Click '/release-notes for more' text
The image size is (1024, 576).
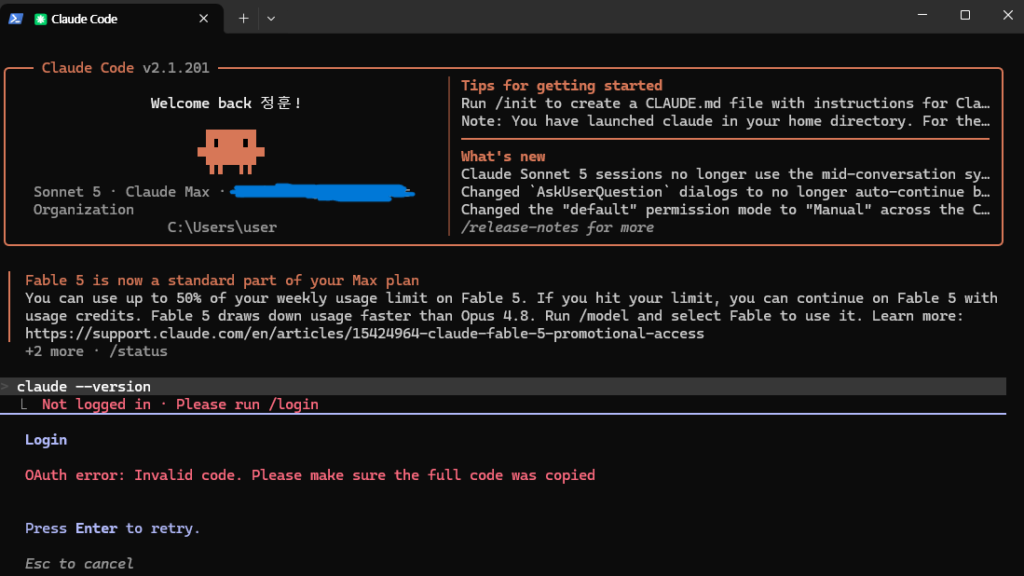557,227
